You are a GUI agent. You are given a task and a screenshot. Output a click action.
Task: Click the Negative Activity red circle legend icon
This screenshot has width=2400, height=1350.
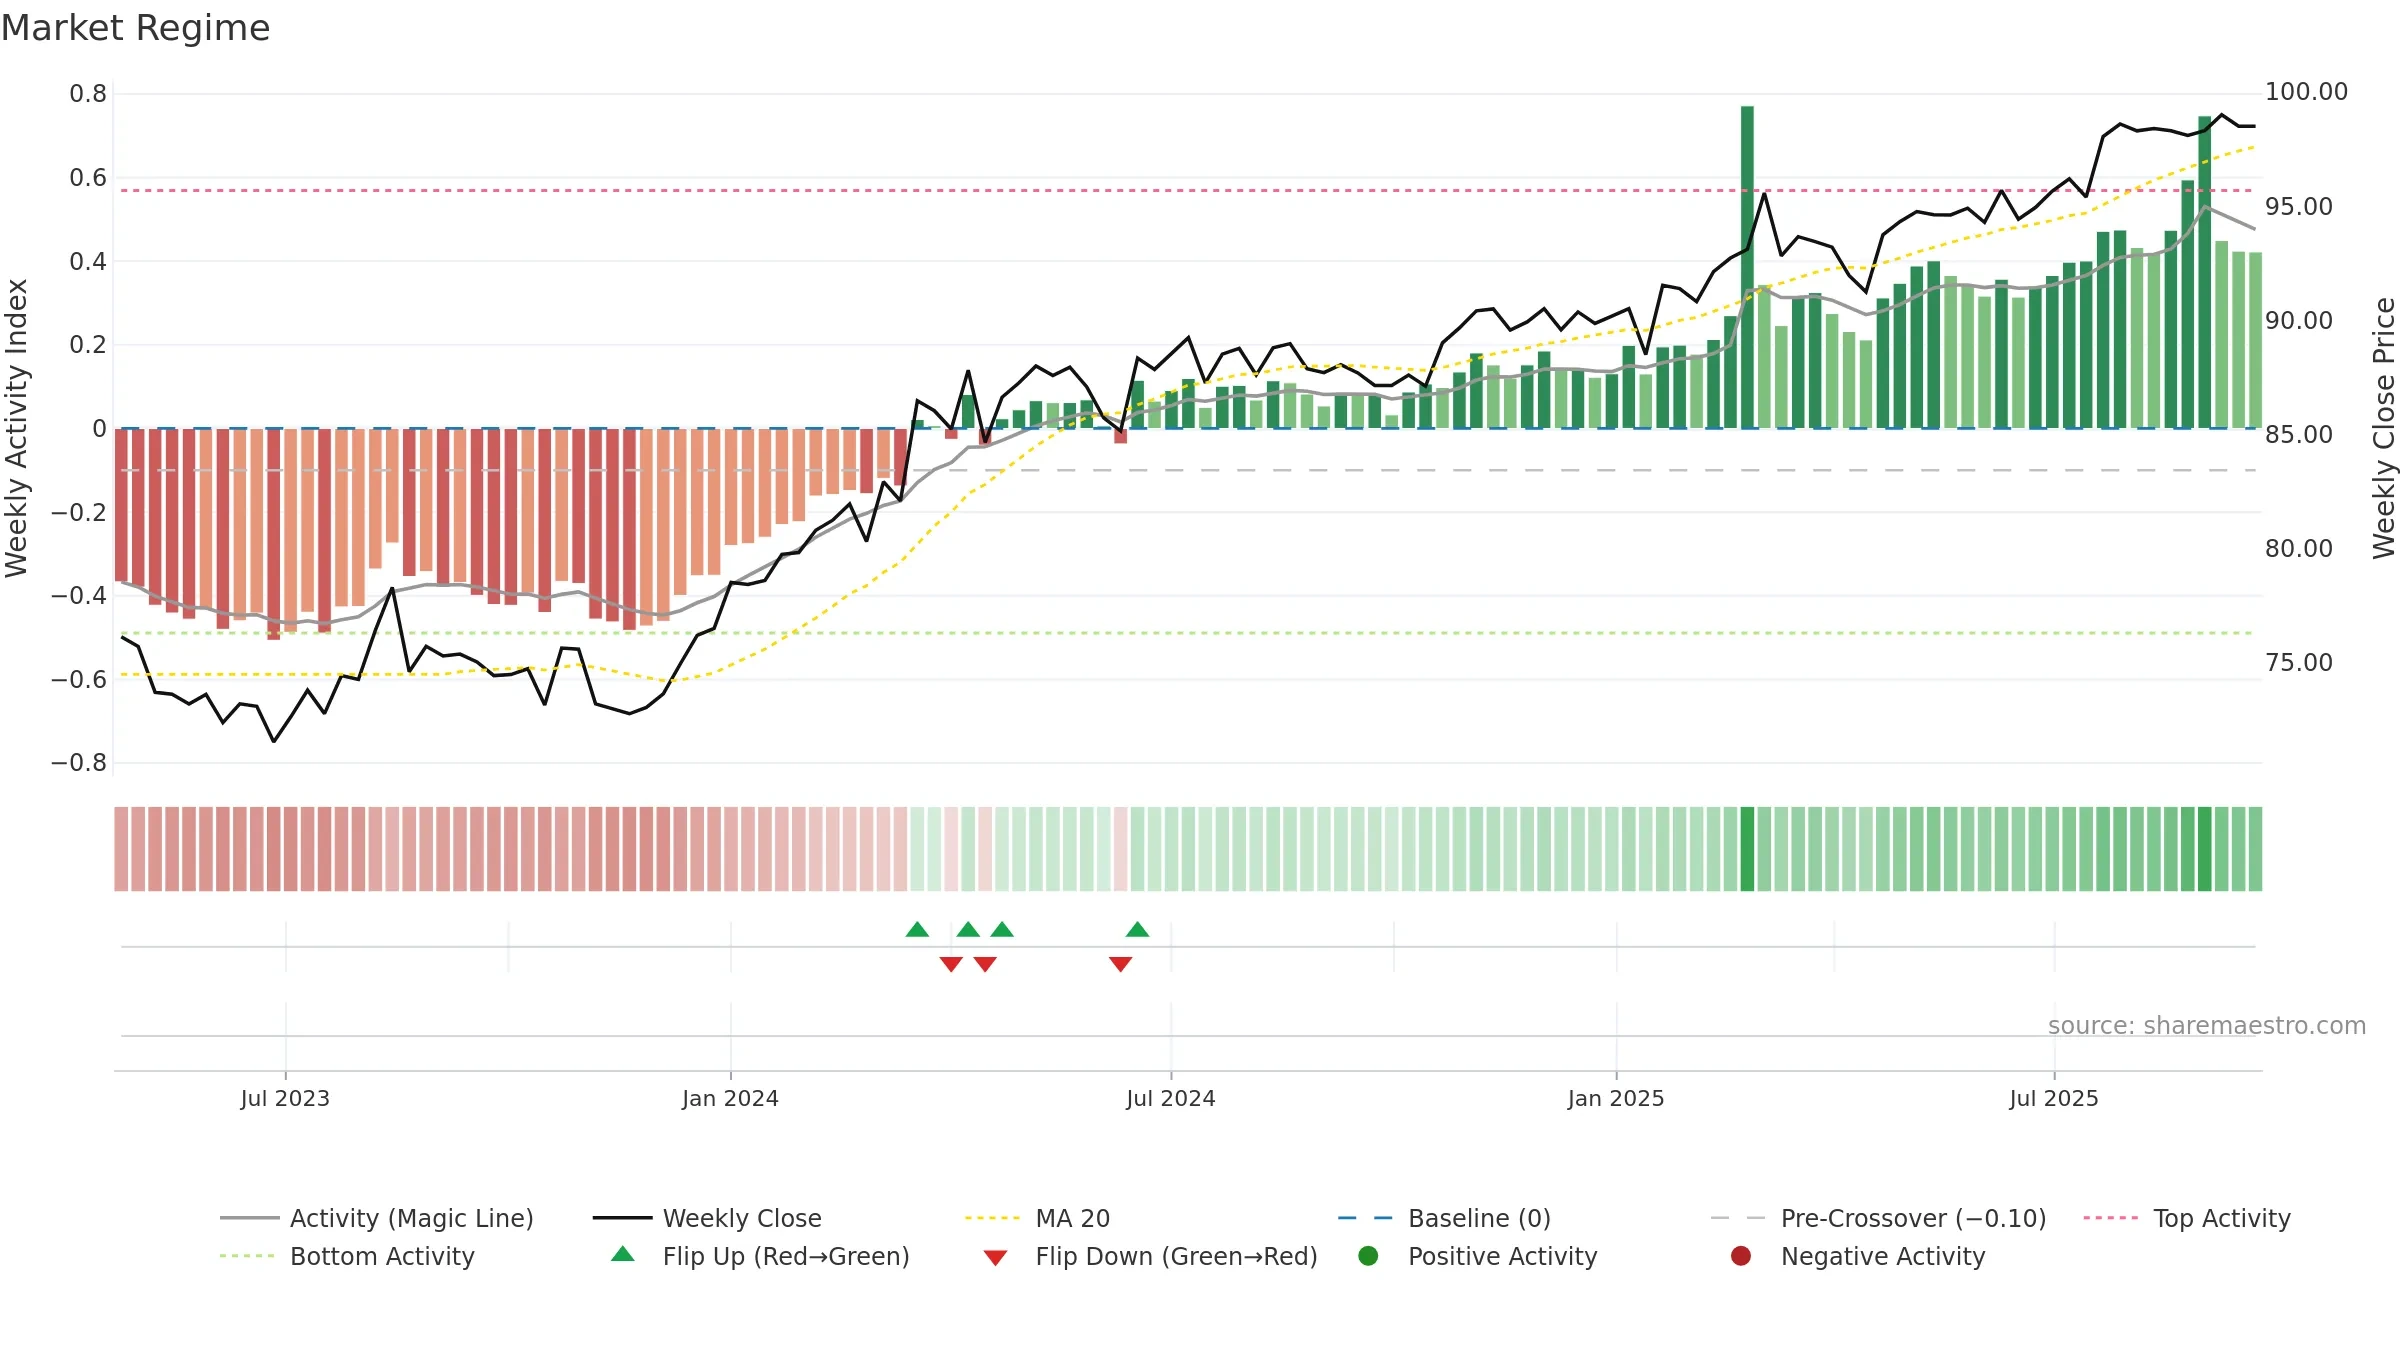pos(1741,1255)
